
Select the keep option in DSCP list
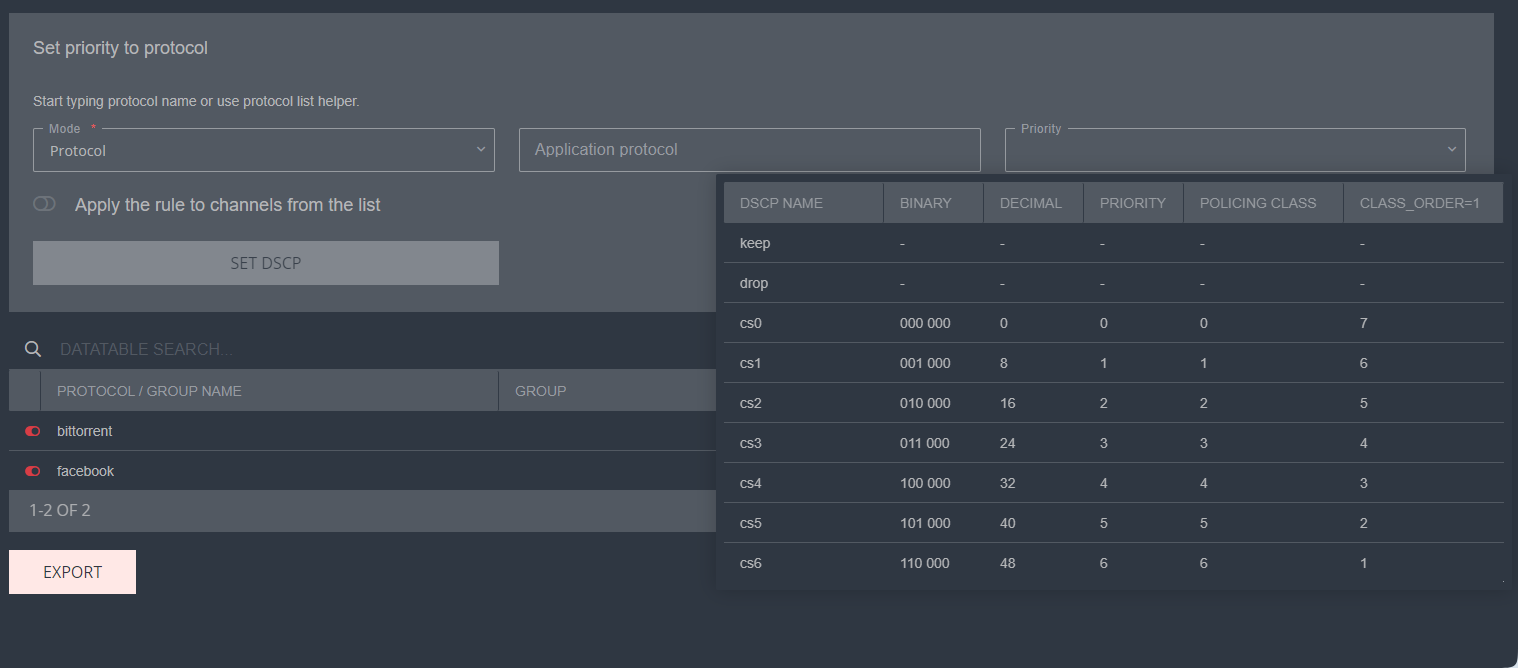click(755, 243)
